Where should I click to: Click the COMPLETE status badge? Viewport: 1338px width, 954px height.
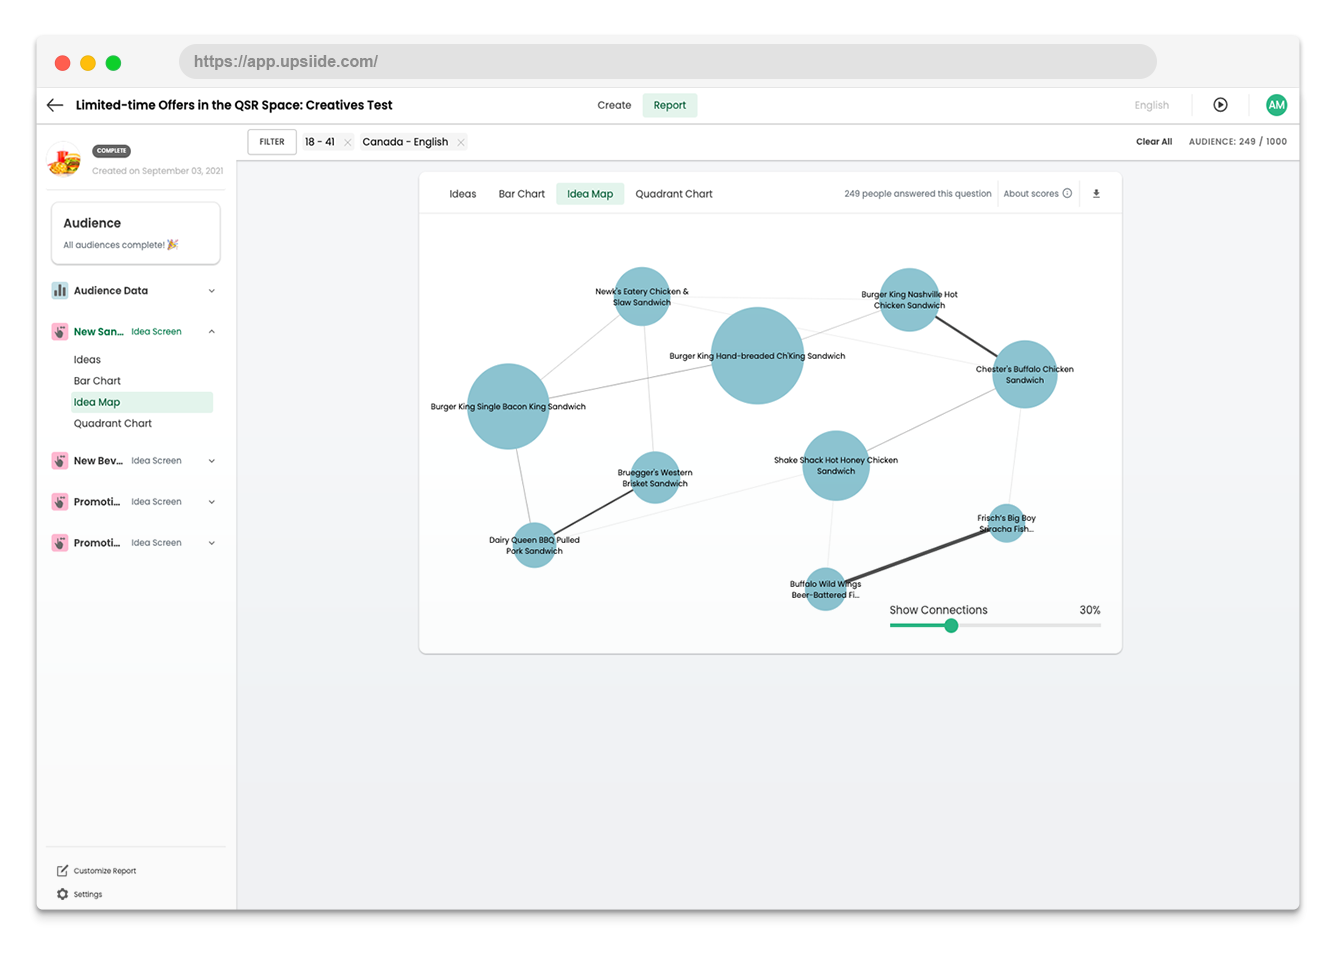112,151
